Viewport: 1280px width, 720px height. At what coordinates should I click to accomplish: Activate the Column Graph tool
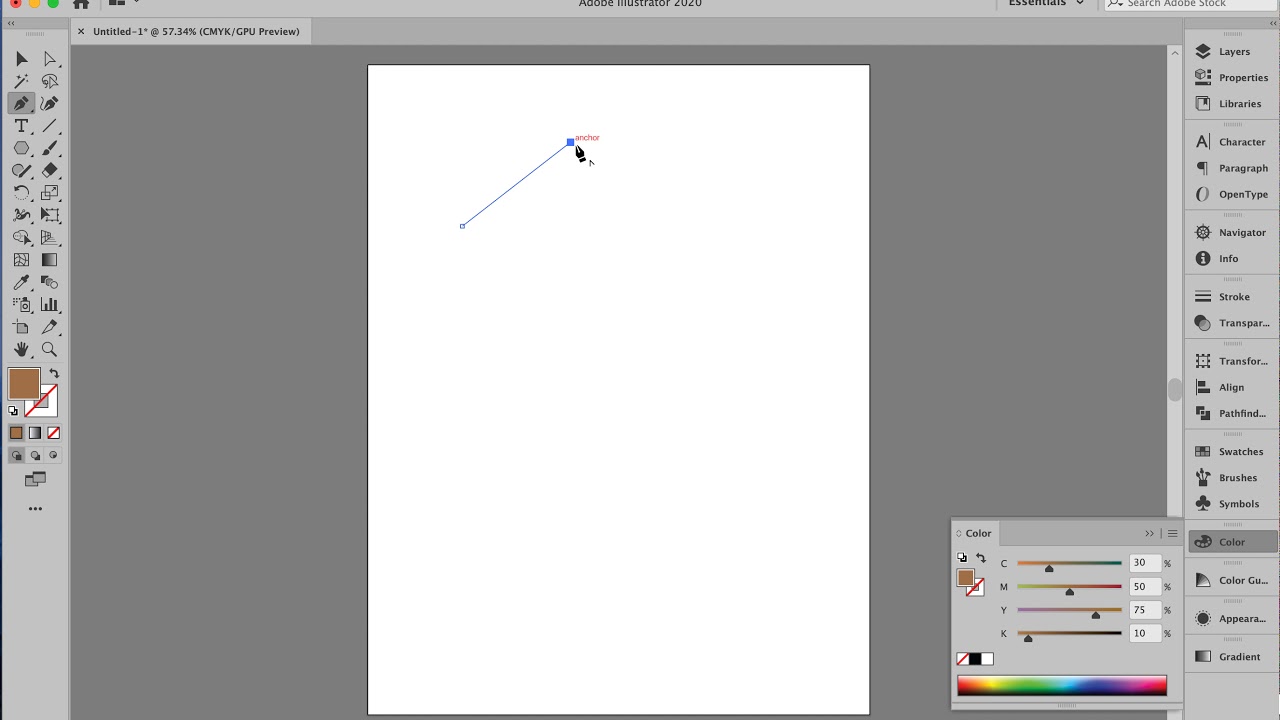pyautogui.click(x=49, y=304)
